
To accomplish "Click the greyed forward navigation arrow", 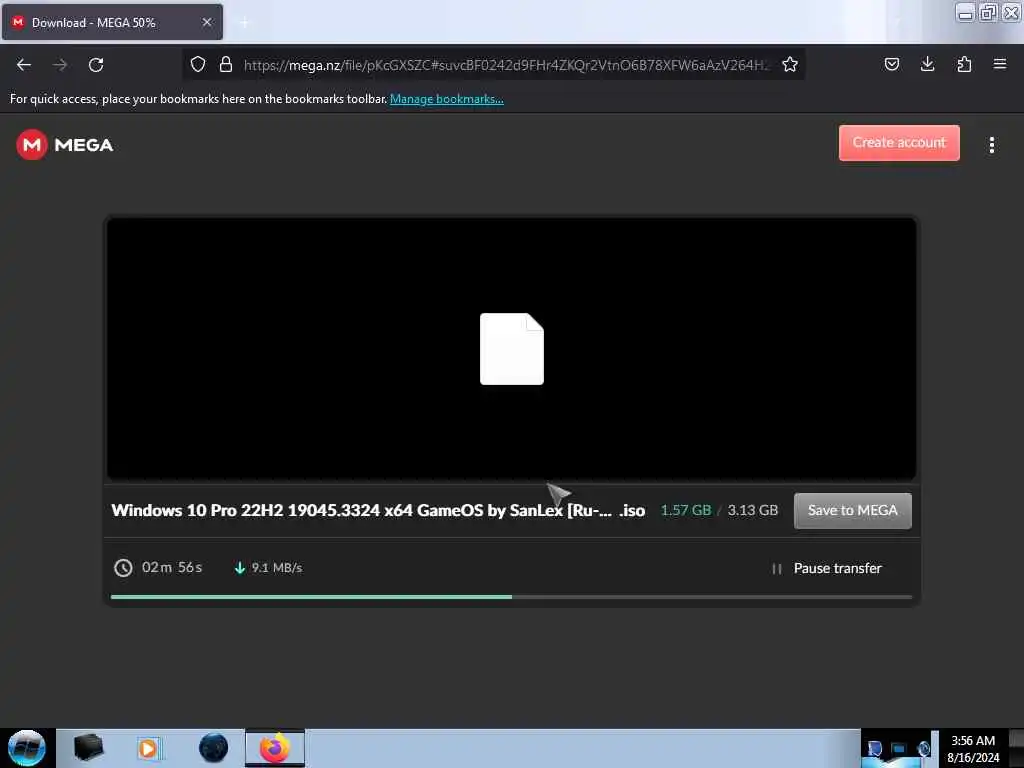I will point(60,65).
